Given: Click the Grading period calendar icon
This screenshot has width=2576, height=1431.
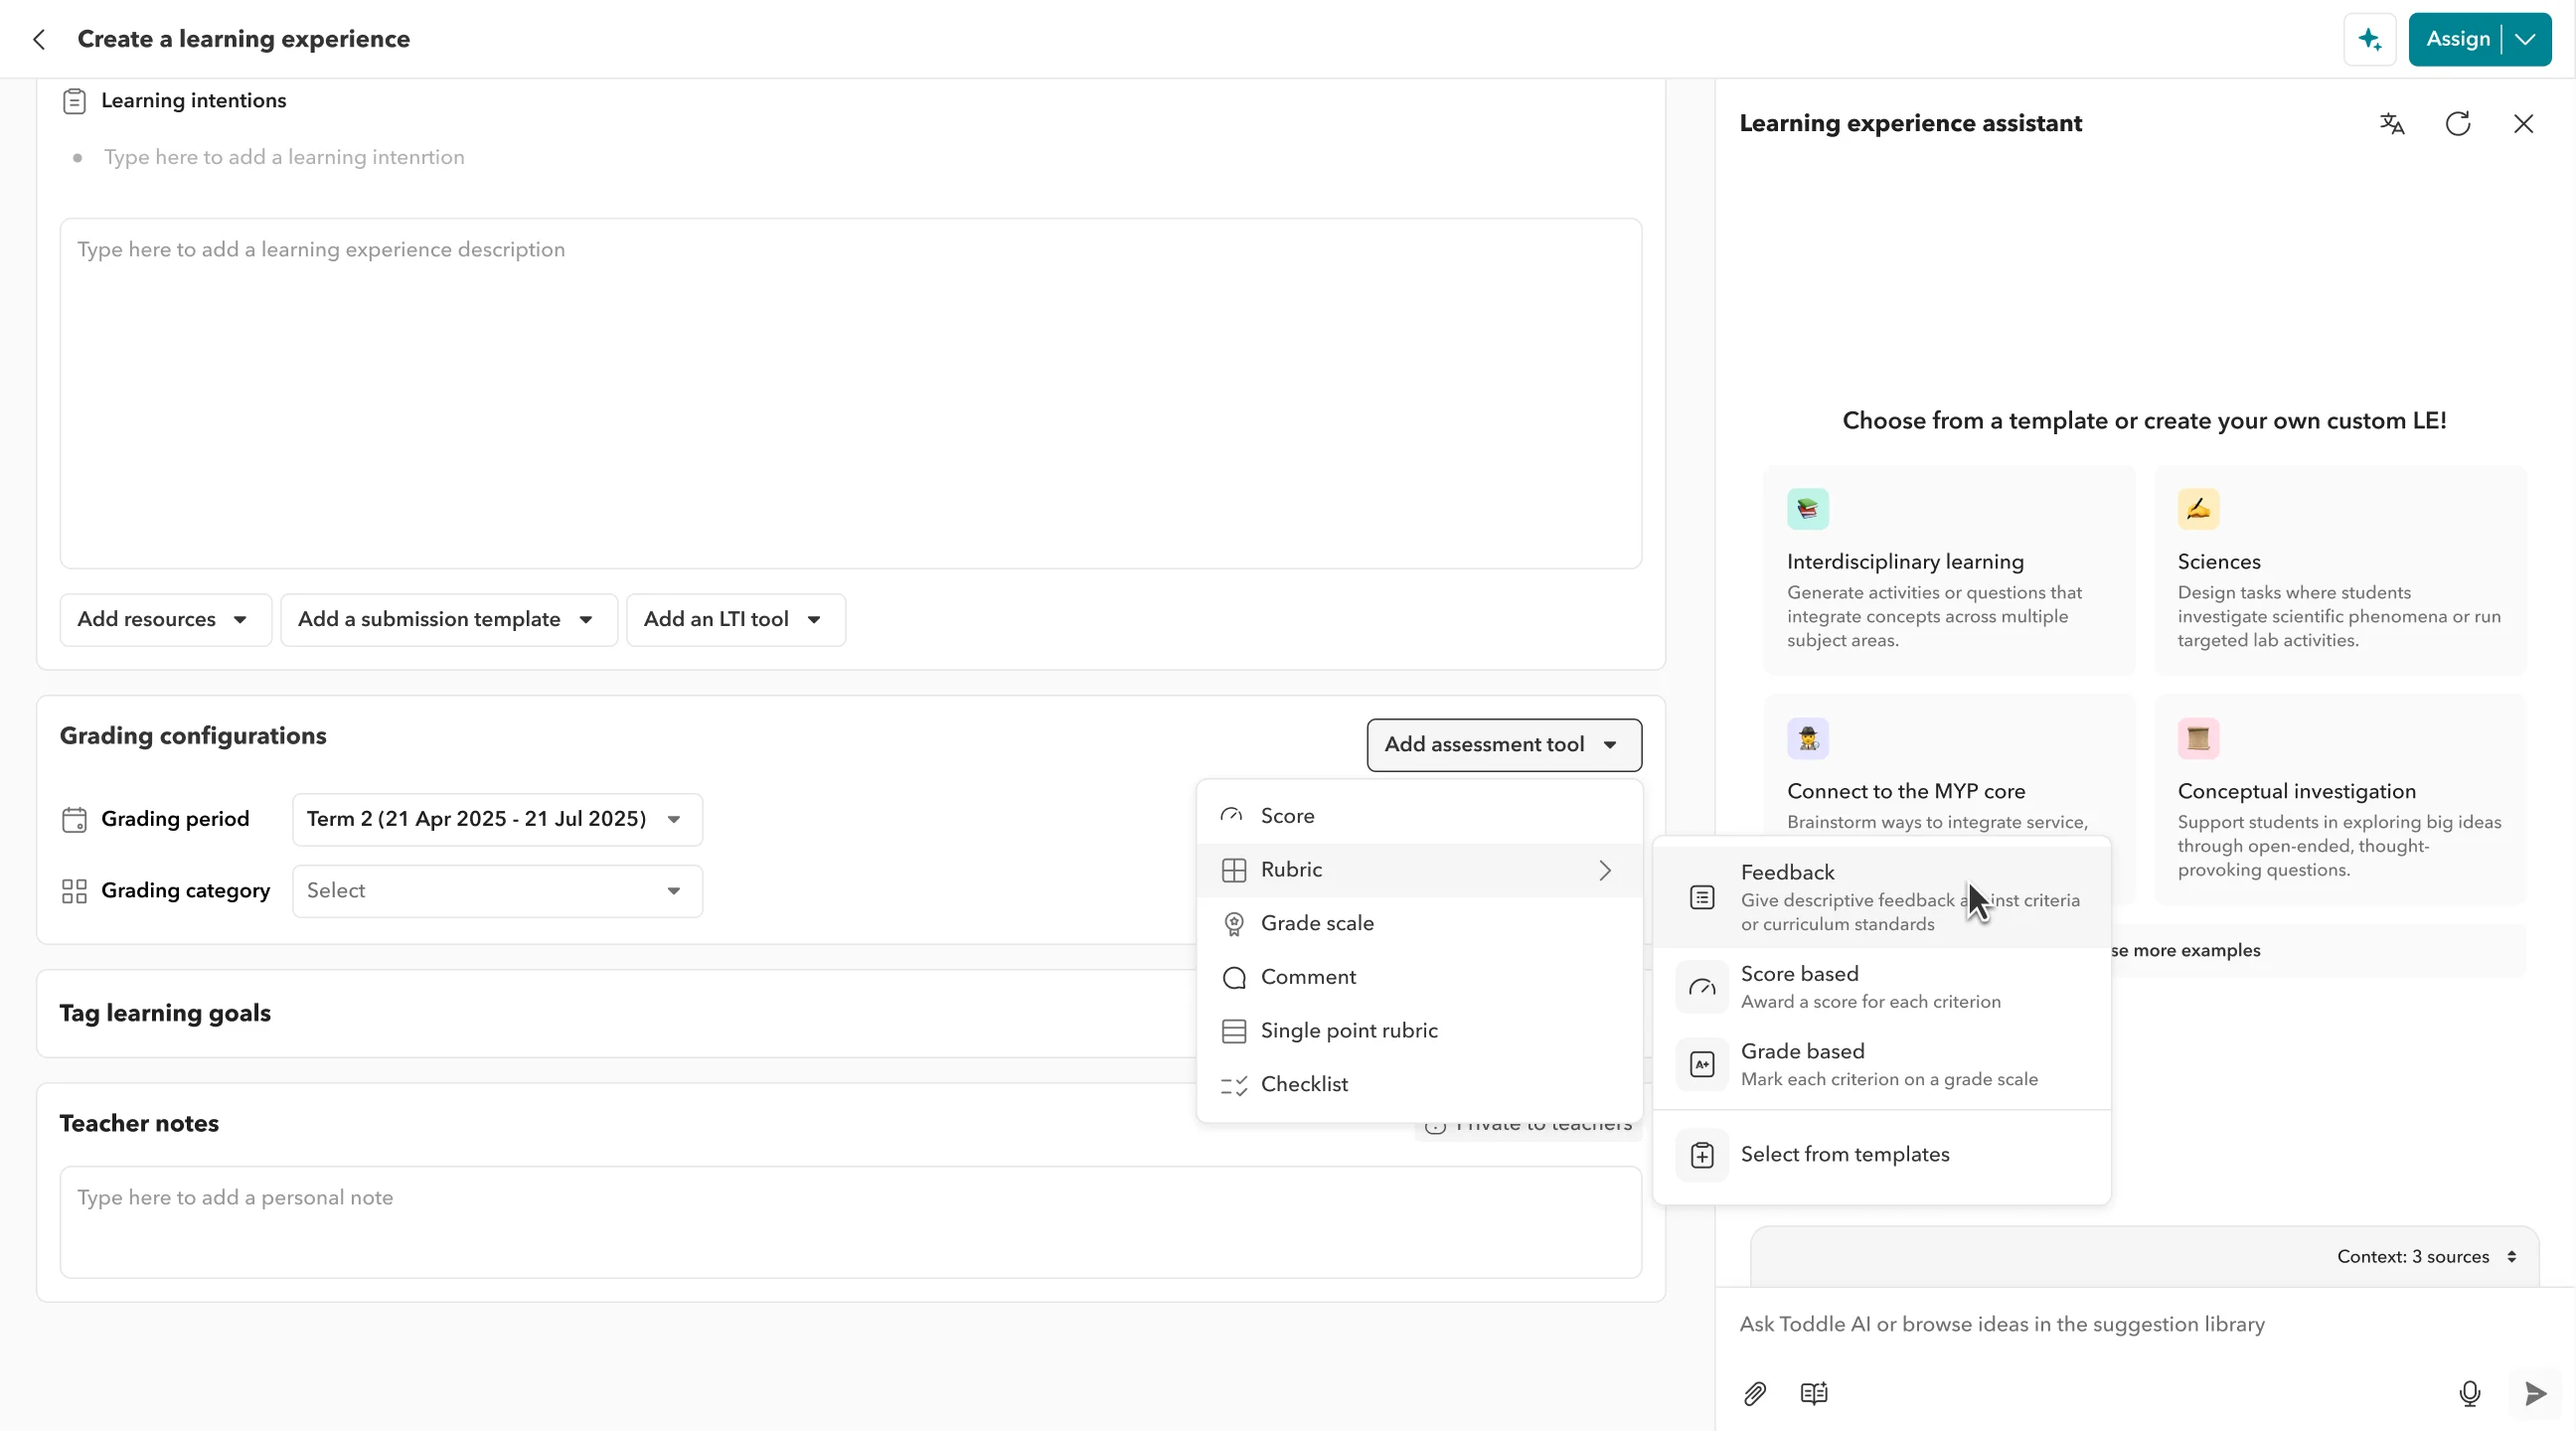Looking at the screenshot, I should point(74,820).
